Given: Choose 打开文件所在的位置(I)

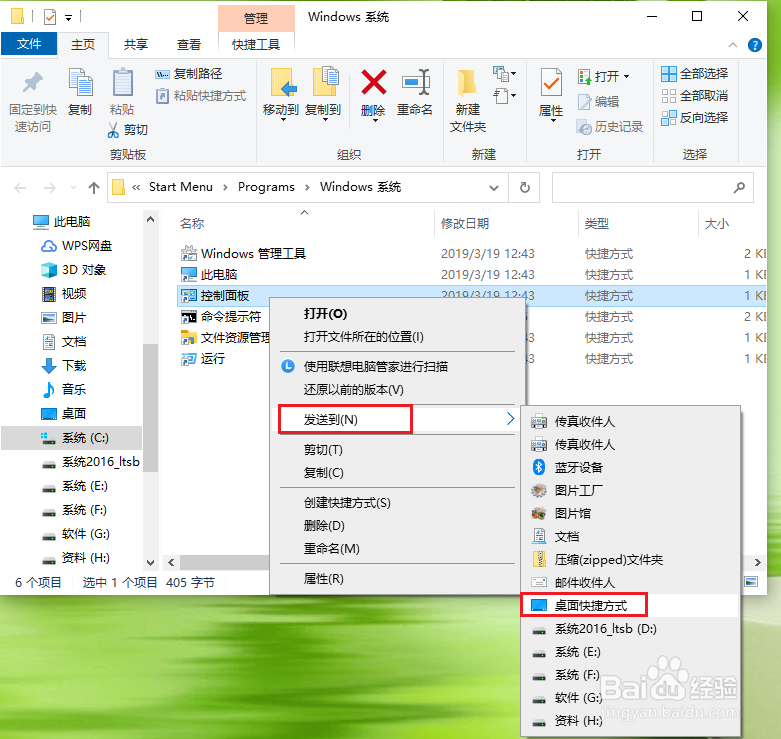Looking at the screenshot, I should (364, 337).
